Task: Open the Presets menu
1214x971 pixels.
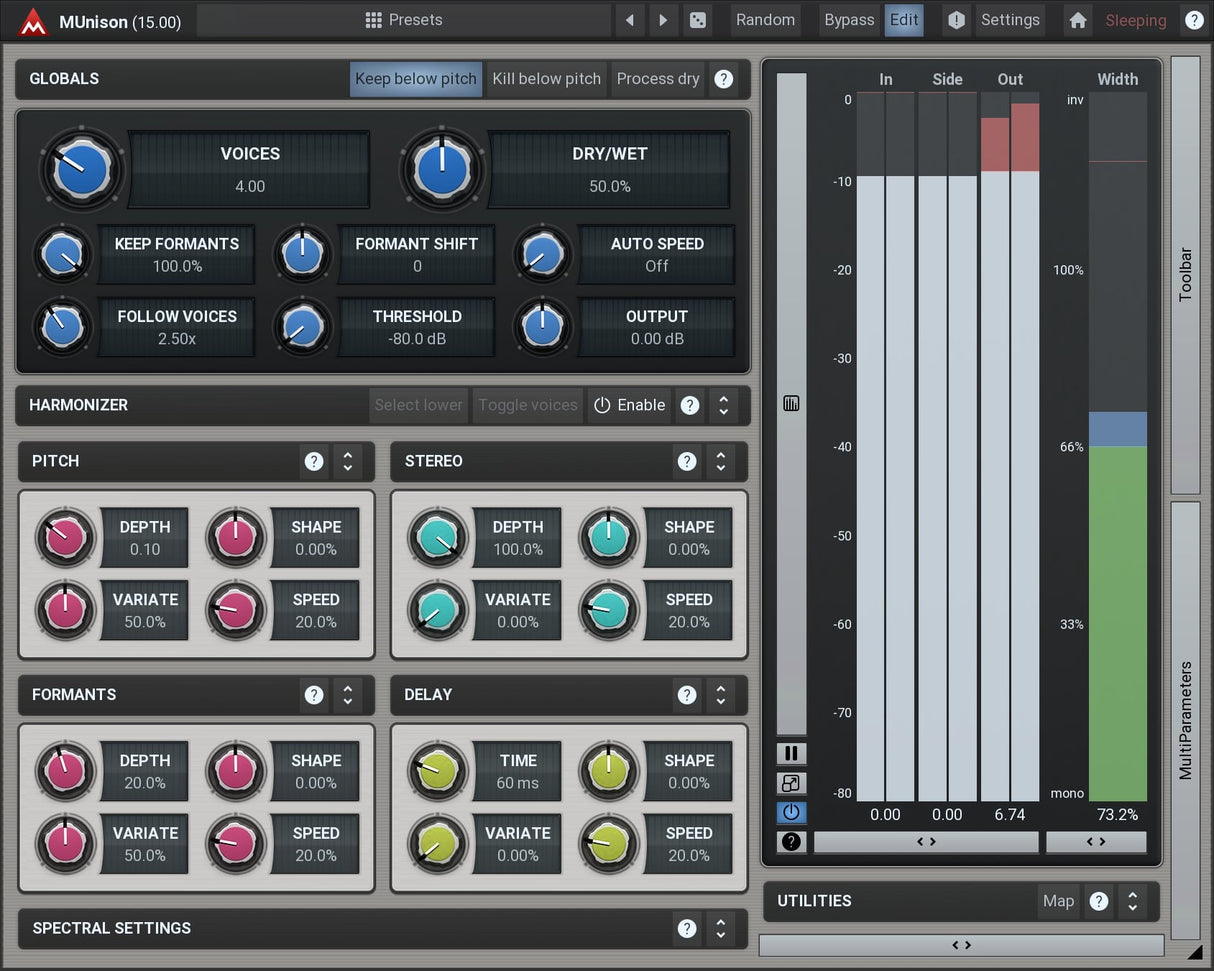Action: coord(404,20)
